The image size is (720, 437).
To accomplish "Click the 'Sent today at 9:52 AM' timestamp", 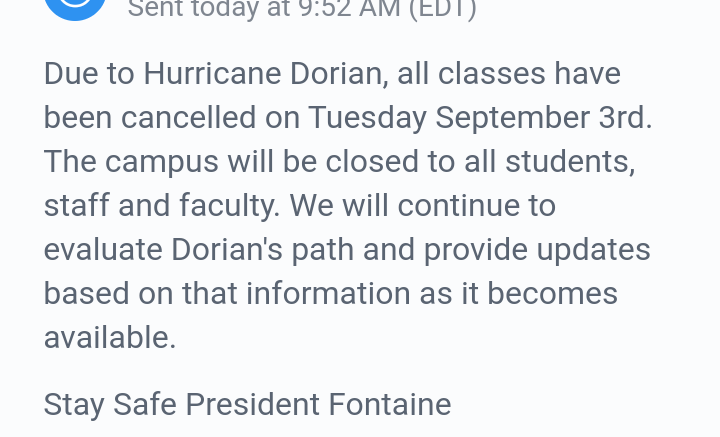I will point(264,9).
